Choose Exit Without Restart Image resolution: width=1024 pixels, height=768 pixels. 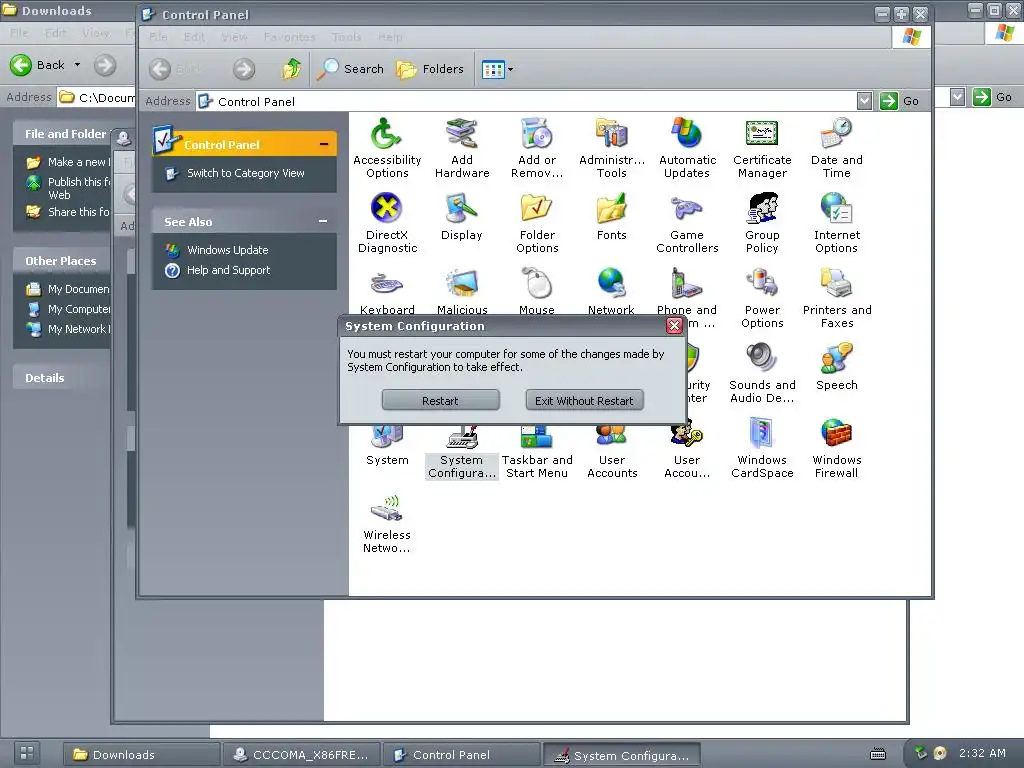584,400
